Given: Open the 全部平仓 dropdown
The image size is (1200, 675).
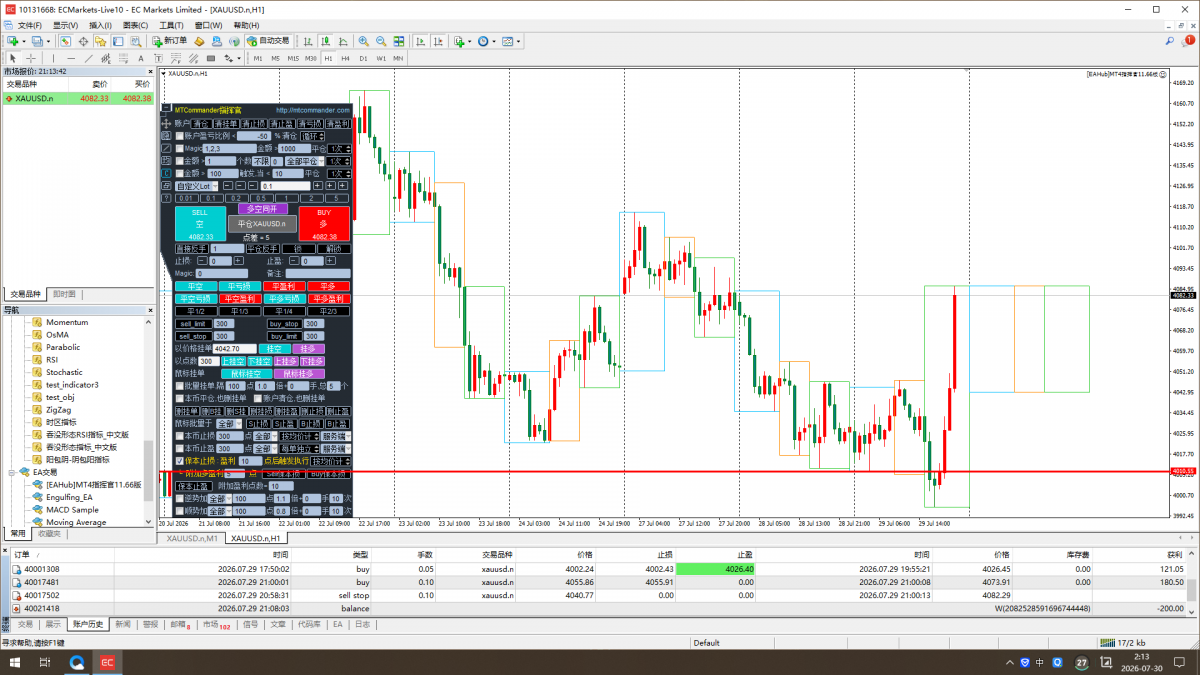Looking at the screenshot, I should pos(303,161).
